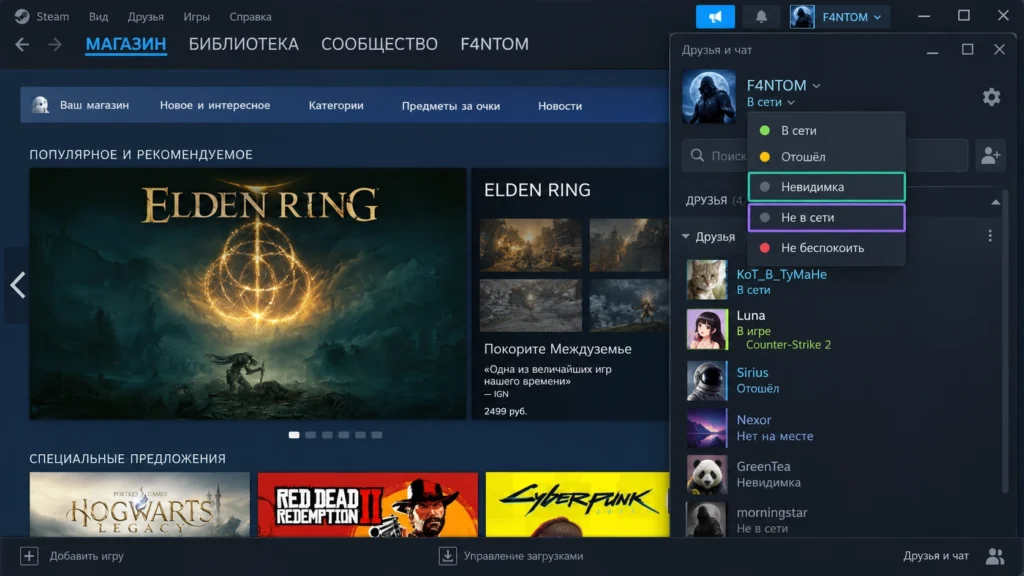Viewport: 1024px width, 576px height.
Task: Open the Cyberpunk offer tile
Action: [577, 504]
